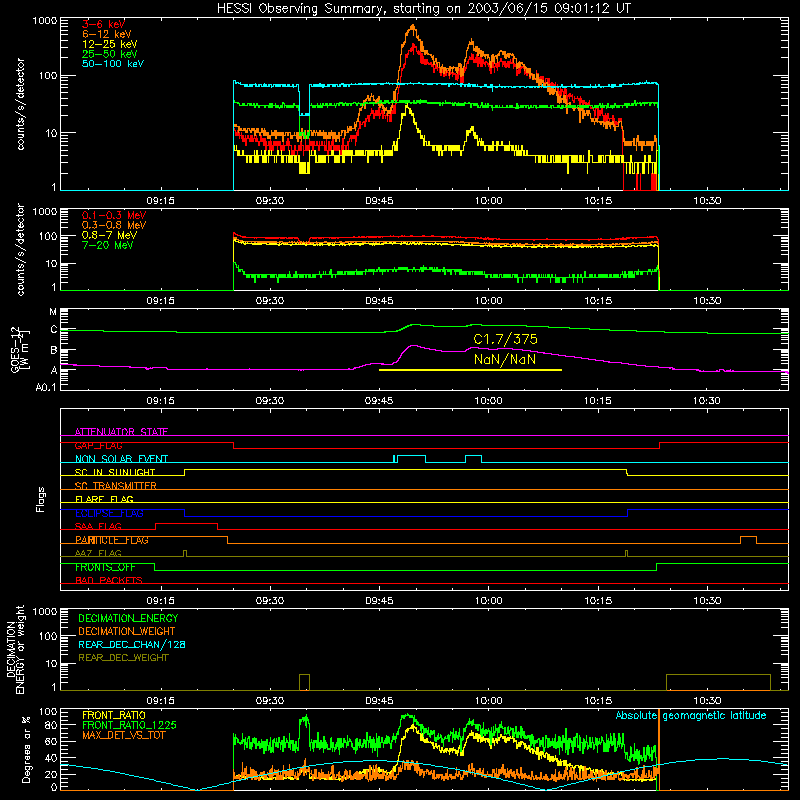Click the SAA_FLAG label
Viewport: 800px width, 800px height.
(98, 526)
